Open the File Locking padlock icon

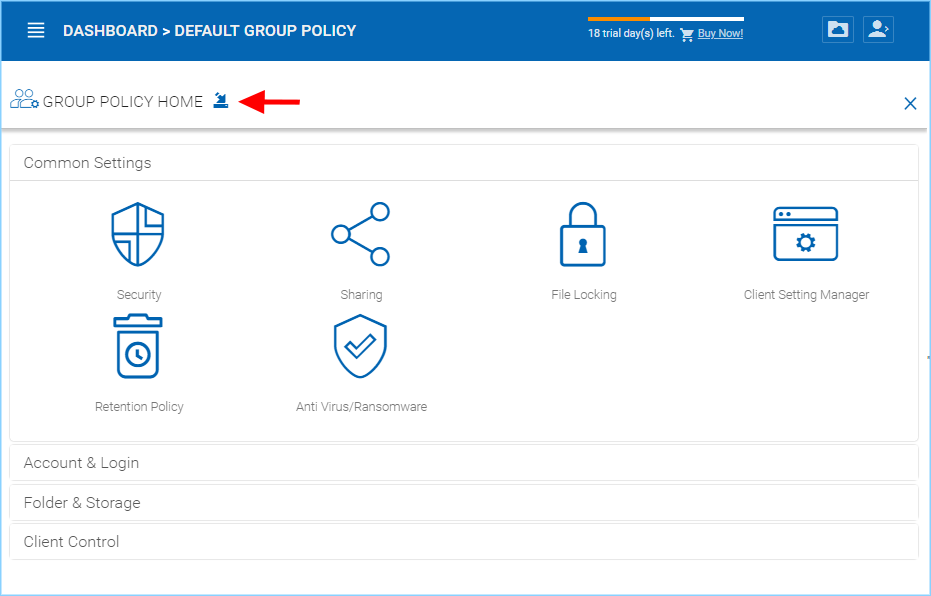tap(582, 234)
